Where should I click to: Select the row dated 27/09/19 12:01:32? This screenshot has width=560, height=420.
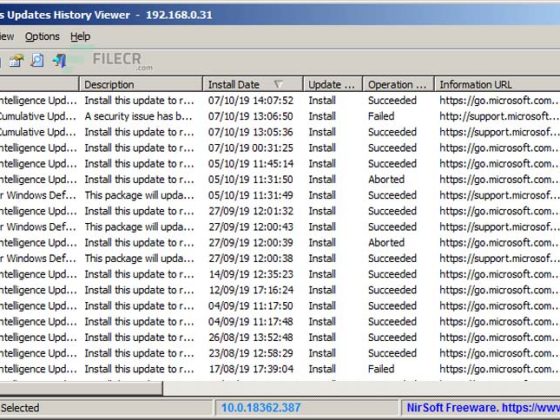[280, 211]
